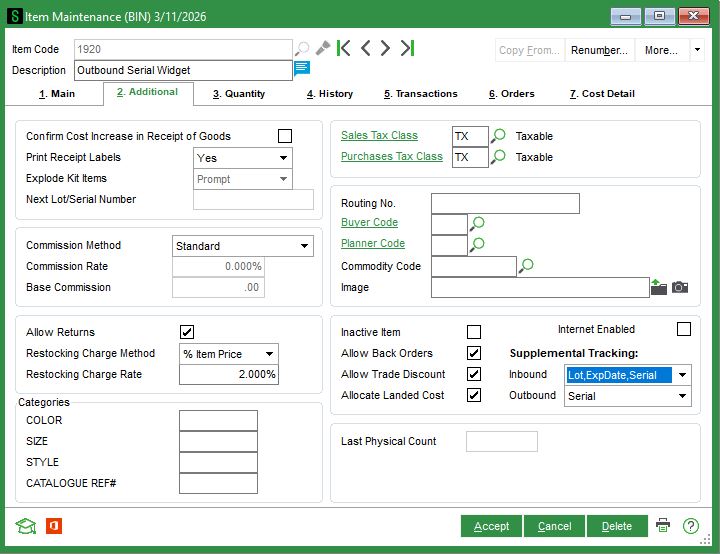Enable Confirm Cost Increase in Receipt checkbox
Image resolution: width=720 pixels, height=554 pixels.
(285, 136)
